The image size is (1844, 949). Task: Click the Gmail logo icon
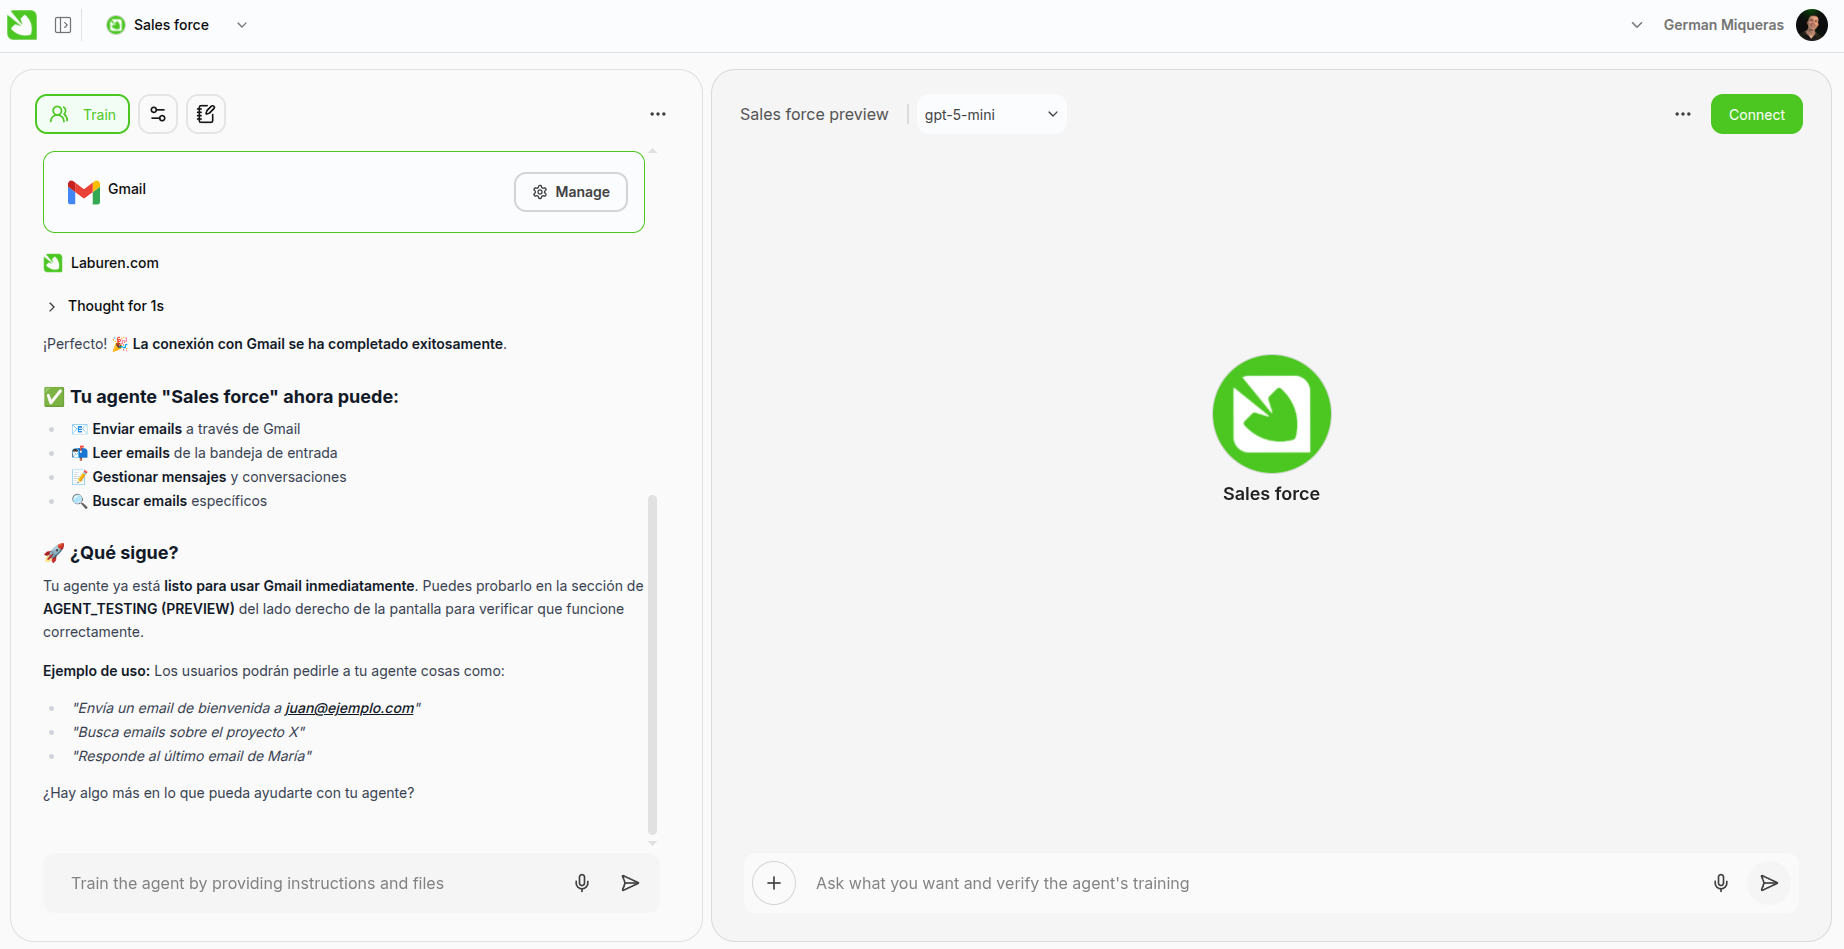point(84,192)
